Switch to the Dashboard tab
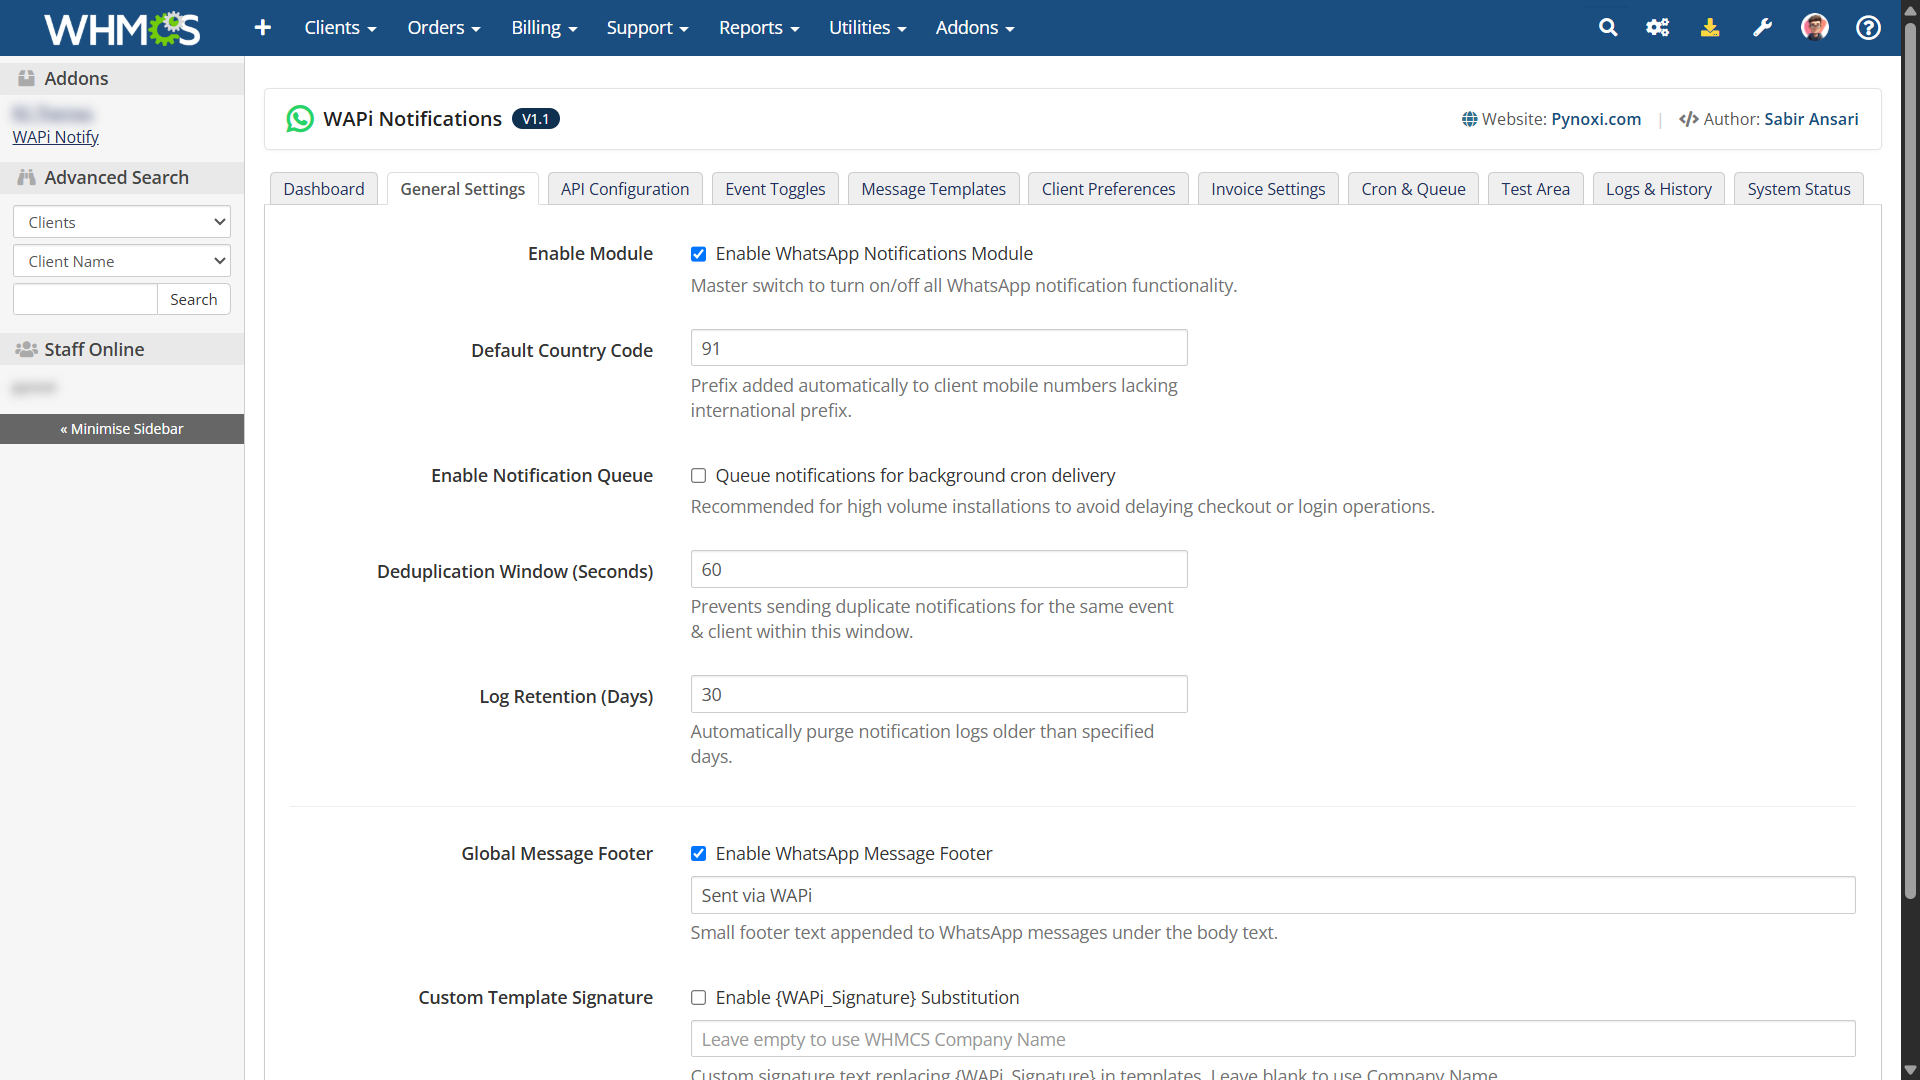The image size is (1920, 1080). 324,189
